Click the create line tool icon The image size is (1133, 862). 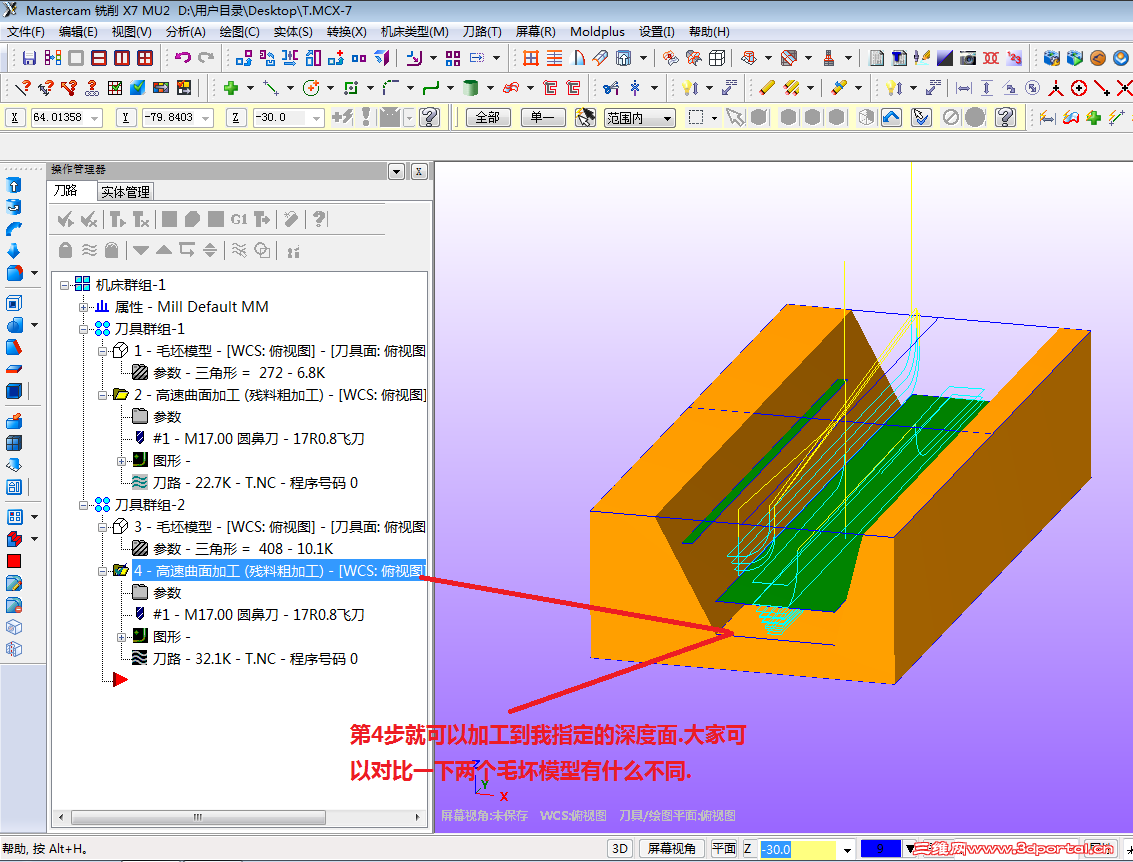tap(271, 88)
